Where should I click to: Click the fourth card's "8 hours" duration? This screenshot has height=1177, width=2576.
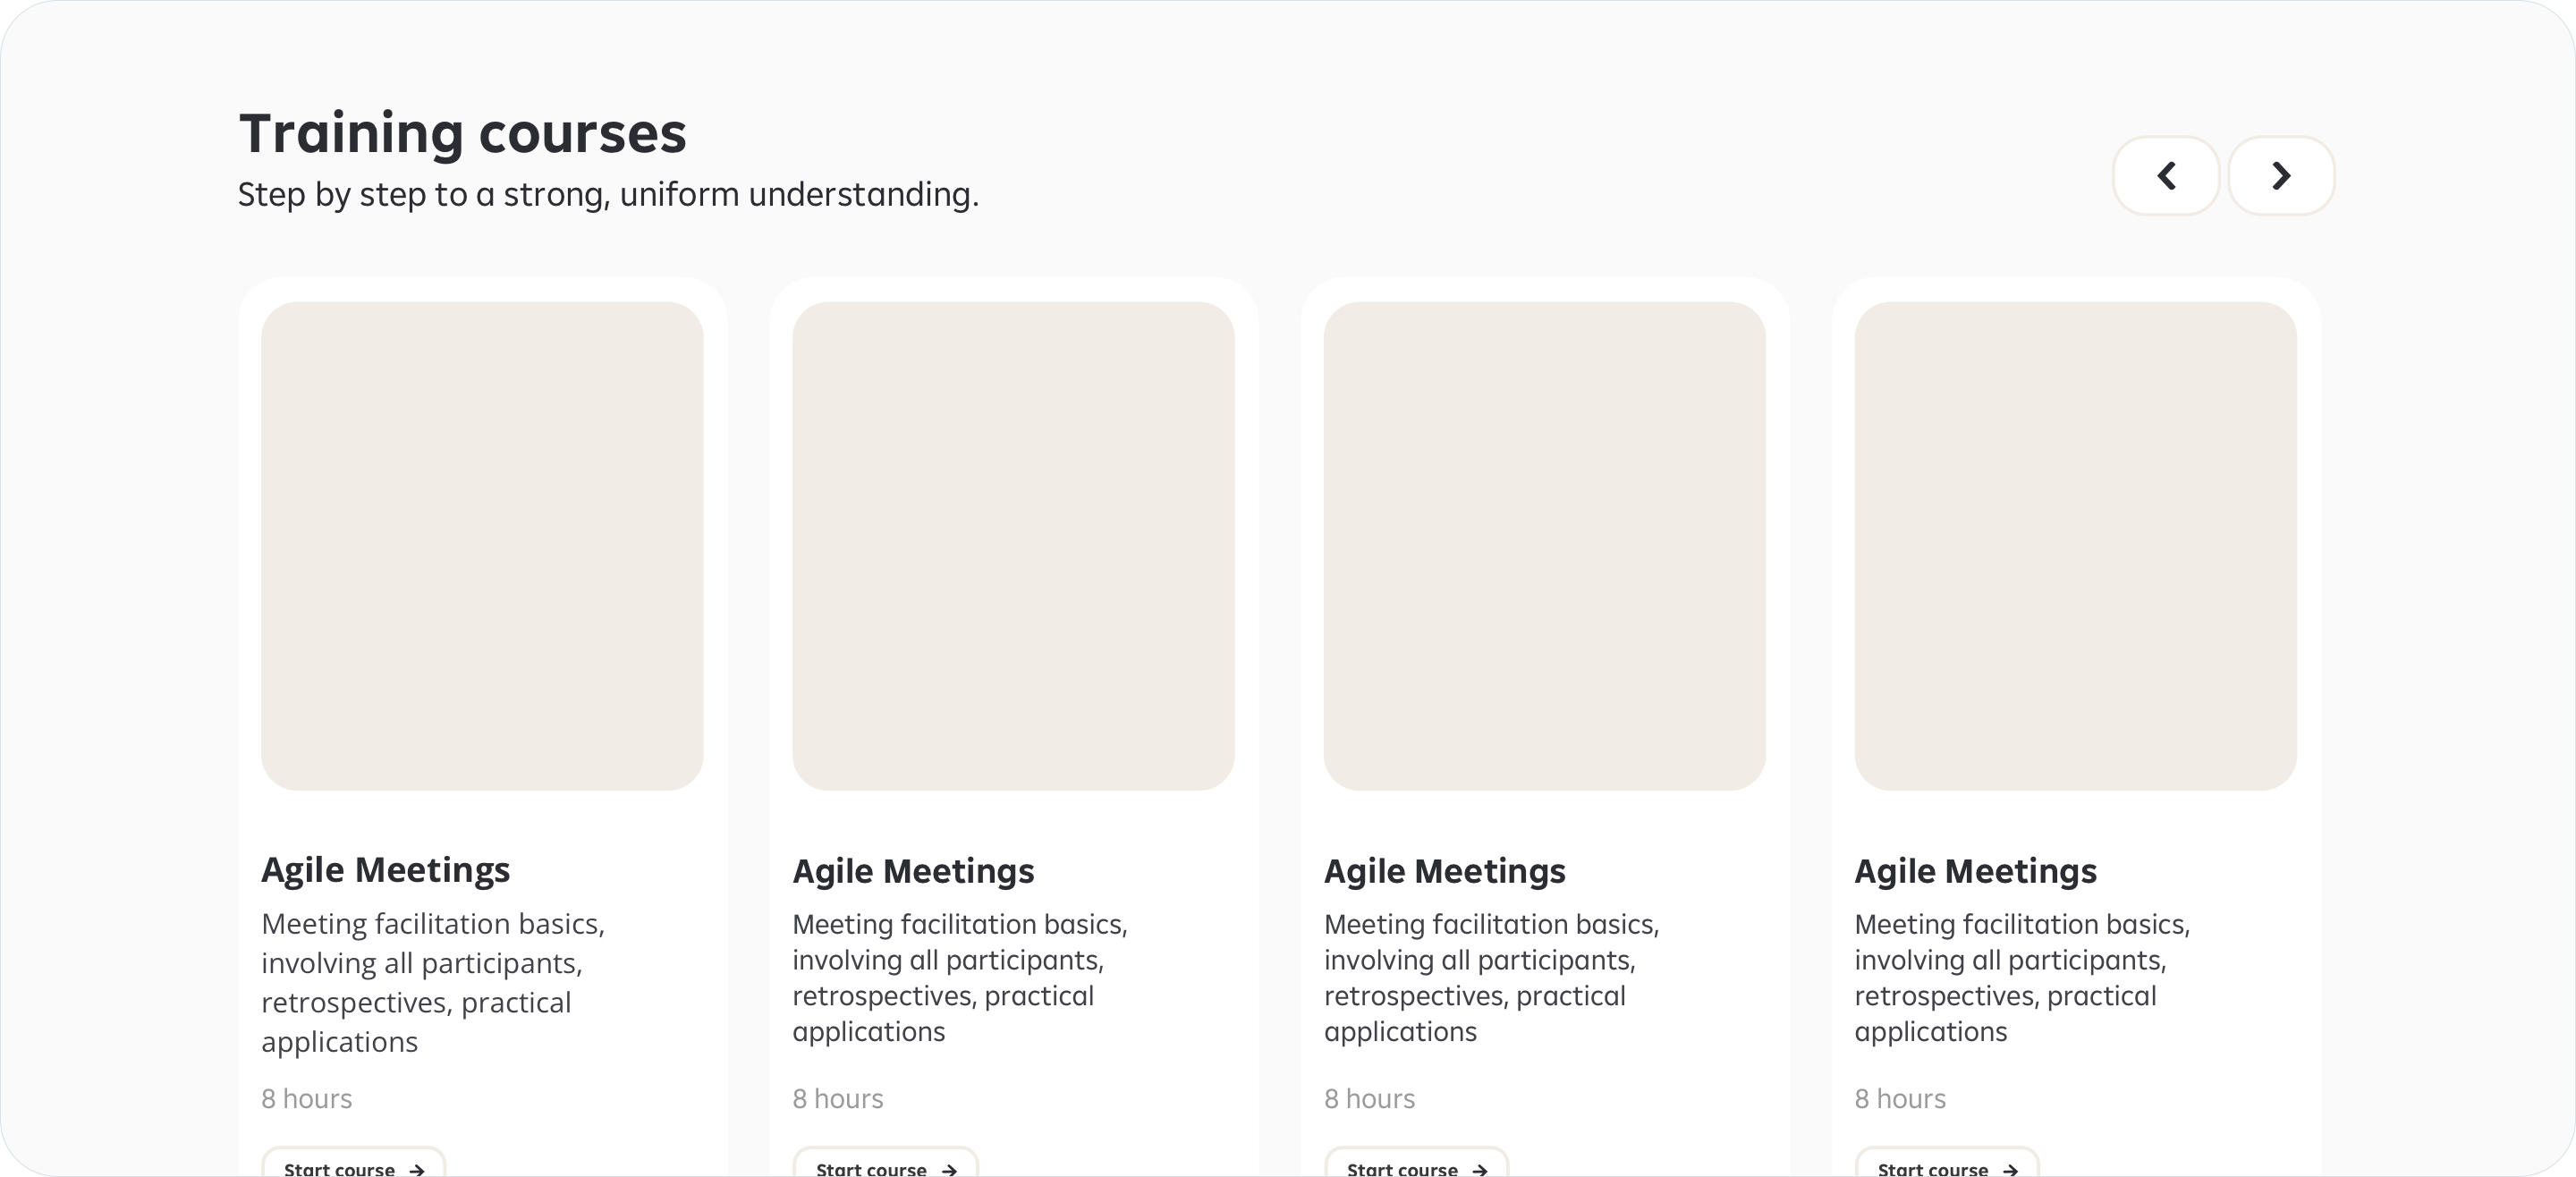1900,1099
